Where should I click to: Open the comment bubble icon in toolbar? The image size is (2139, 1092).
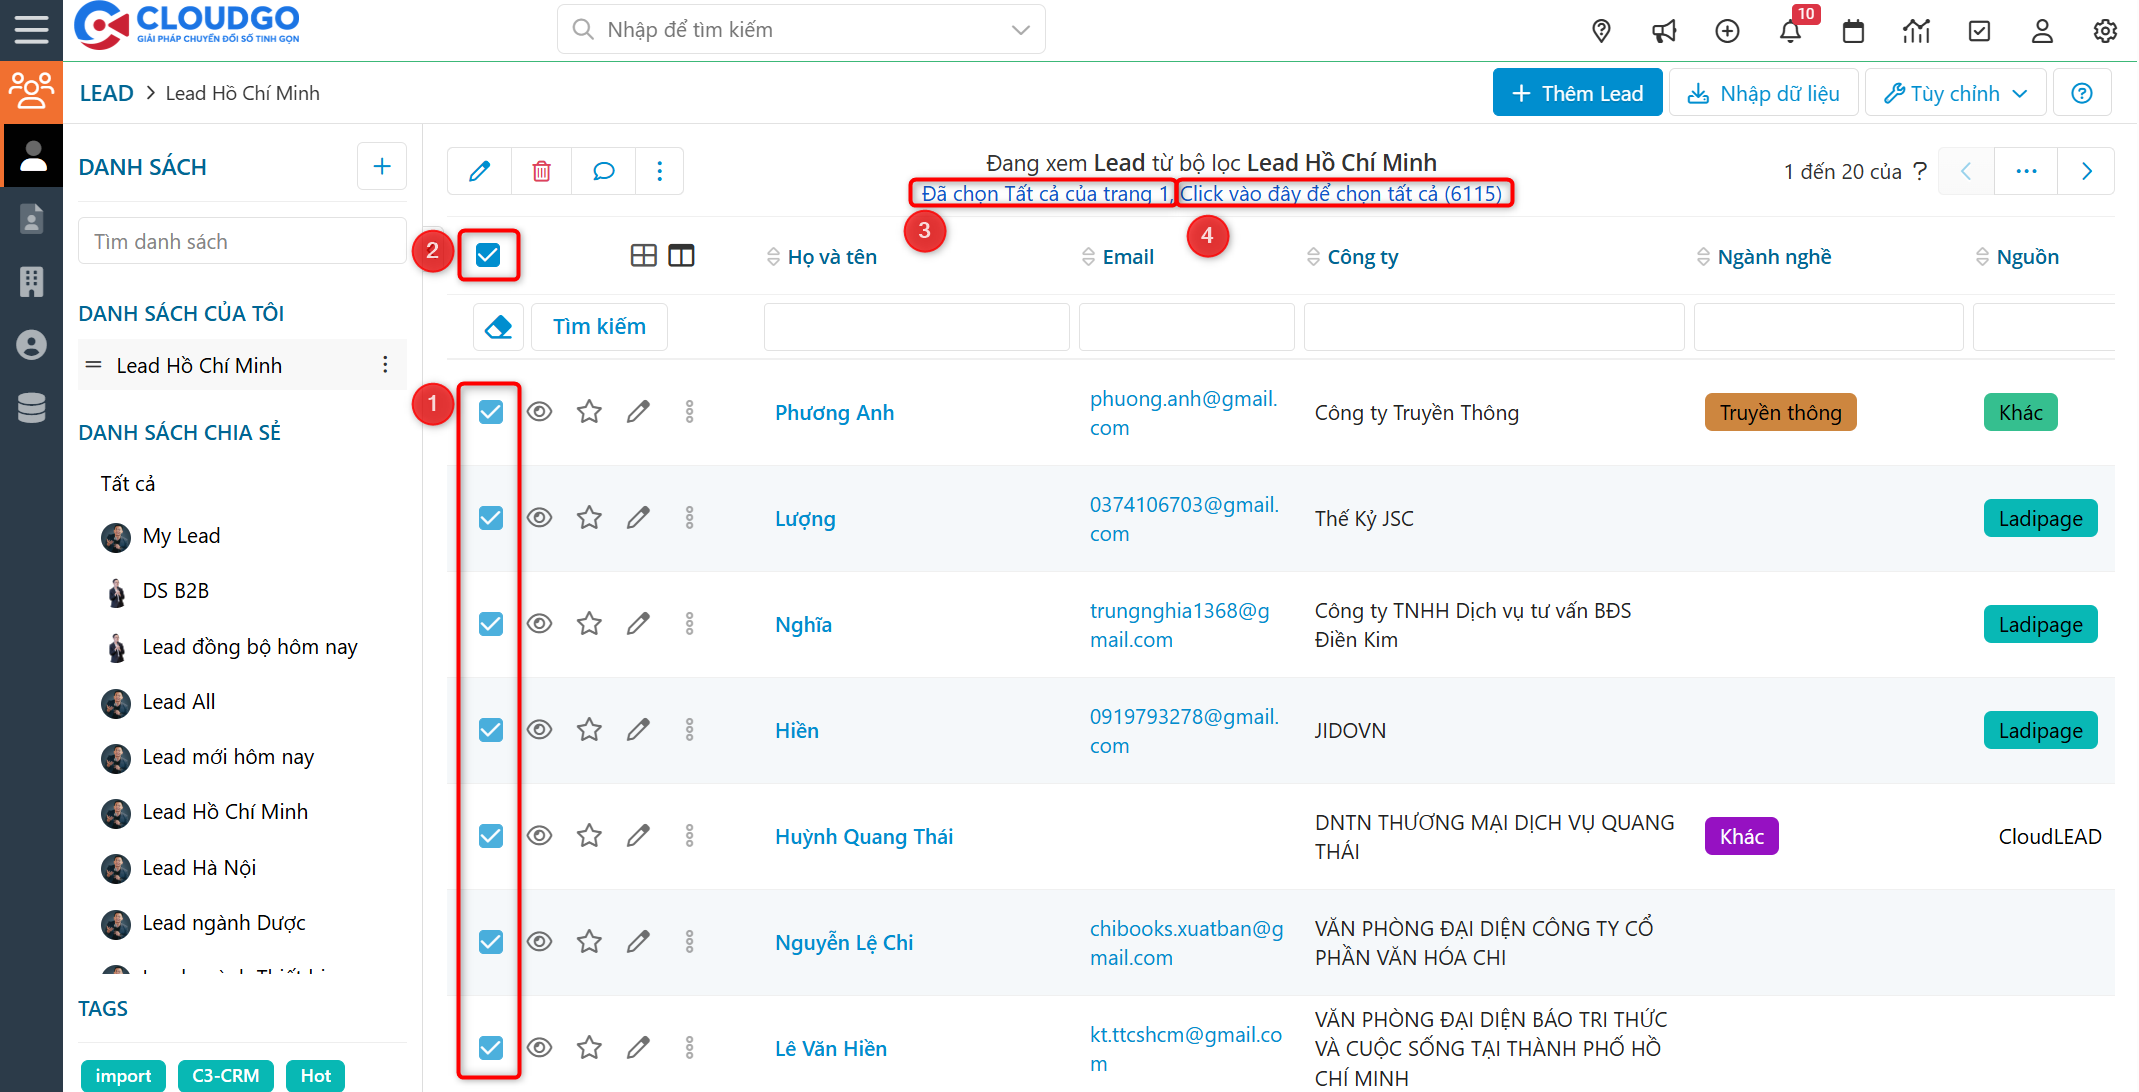coord(603,171)
